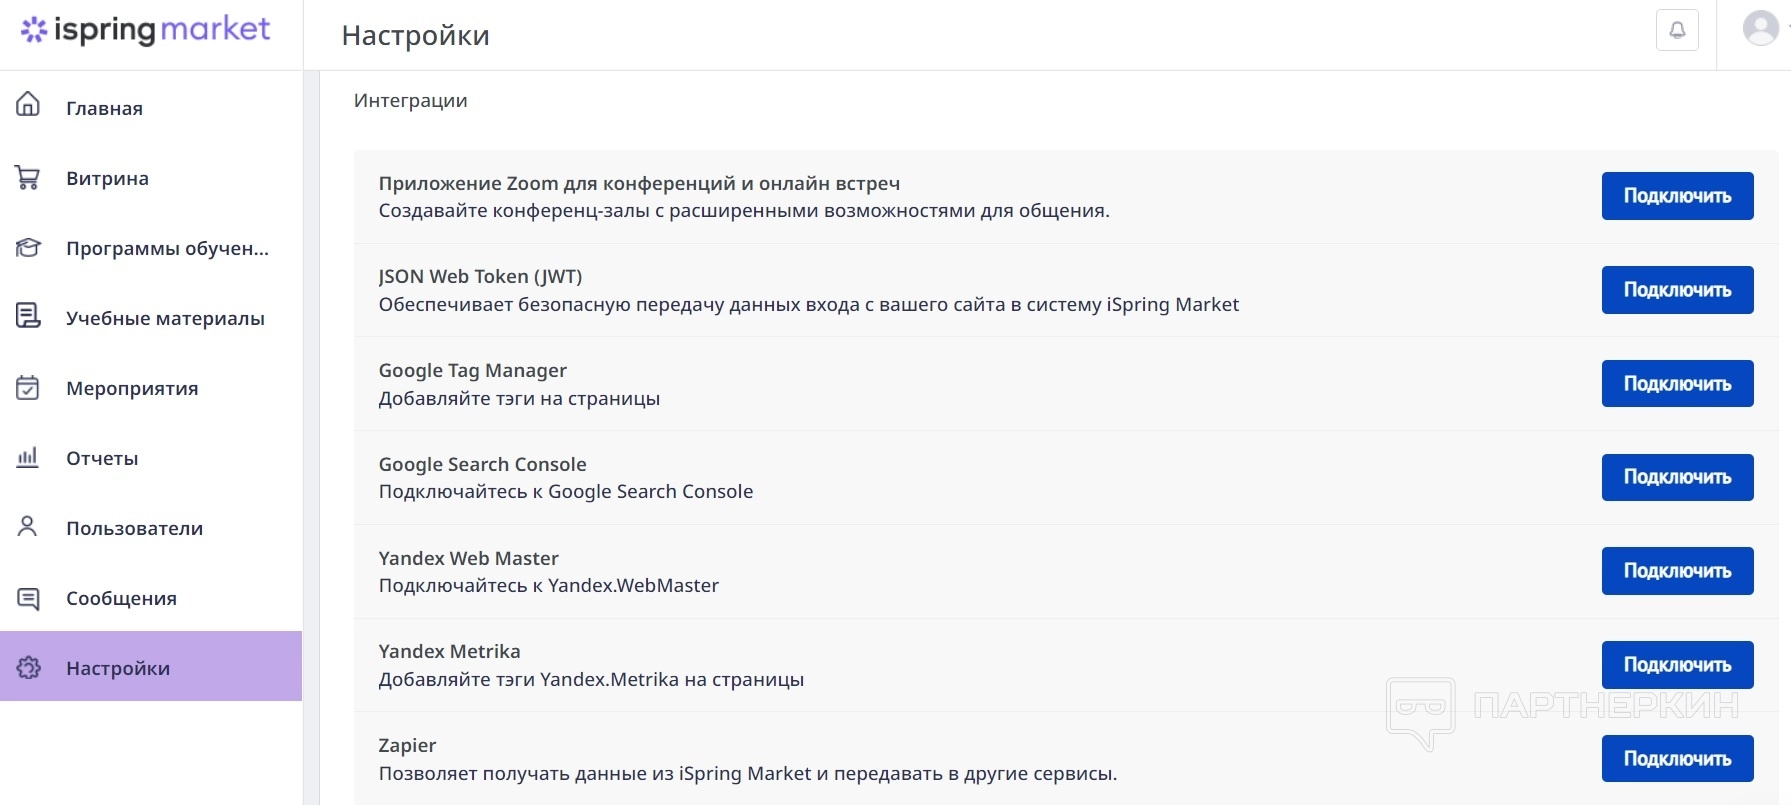This screenshot has height=805, width=1791.
Task: Click the graduation cap training programs icon
Action: click(28, 248)
